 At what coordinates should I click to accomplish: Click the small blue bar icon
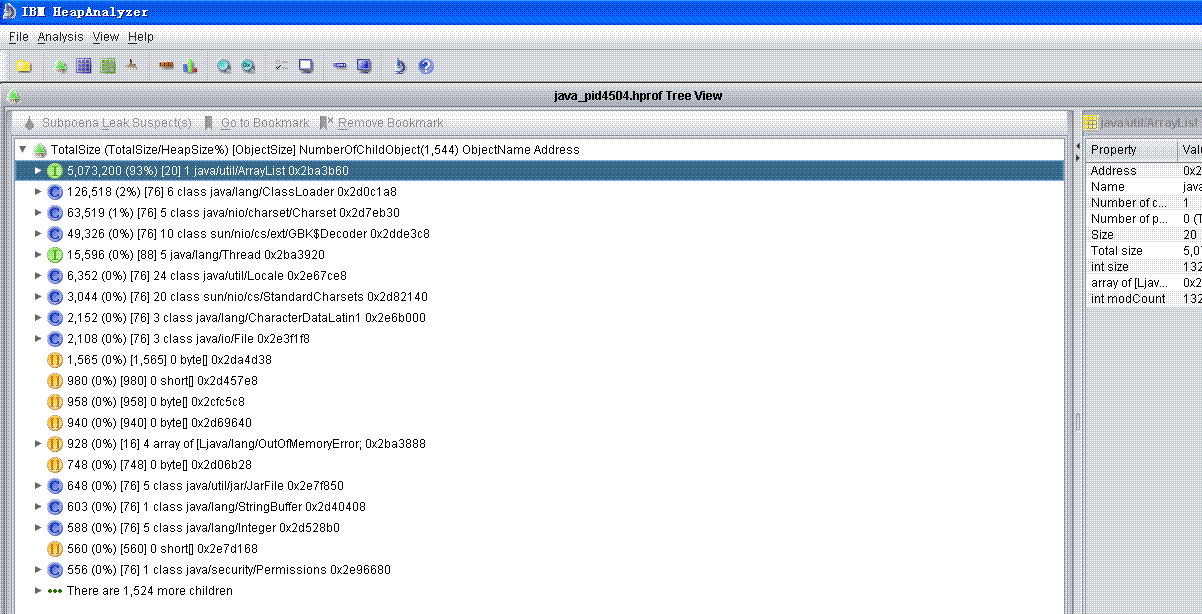[340, 66]
